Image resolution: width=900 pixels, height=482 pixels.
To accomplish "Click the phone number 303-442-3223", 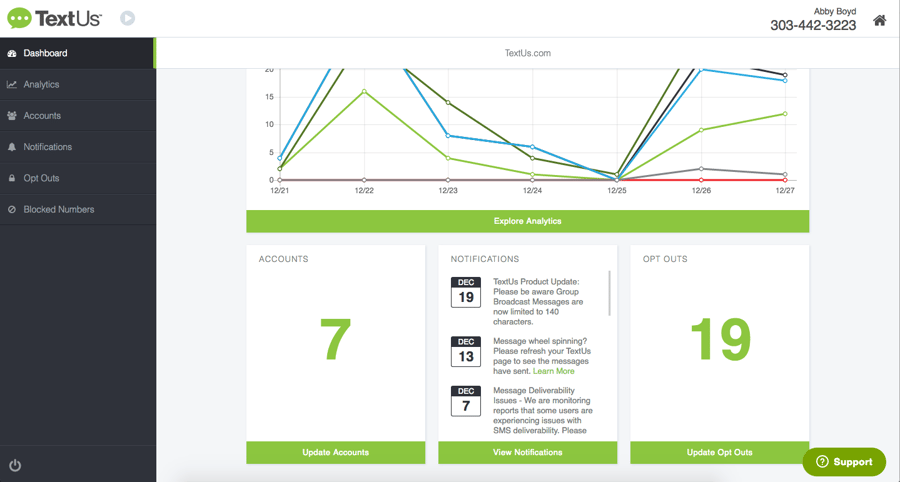I will 813,25.
